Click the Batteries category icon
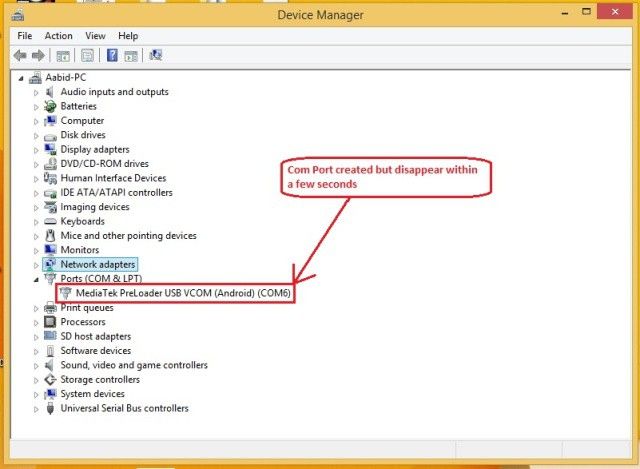640x469 pixels. coord(50,106)
